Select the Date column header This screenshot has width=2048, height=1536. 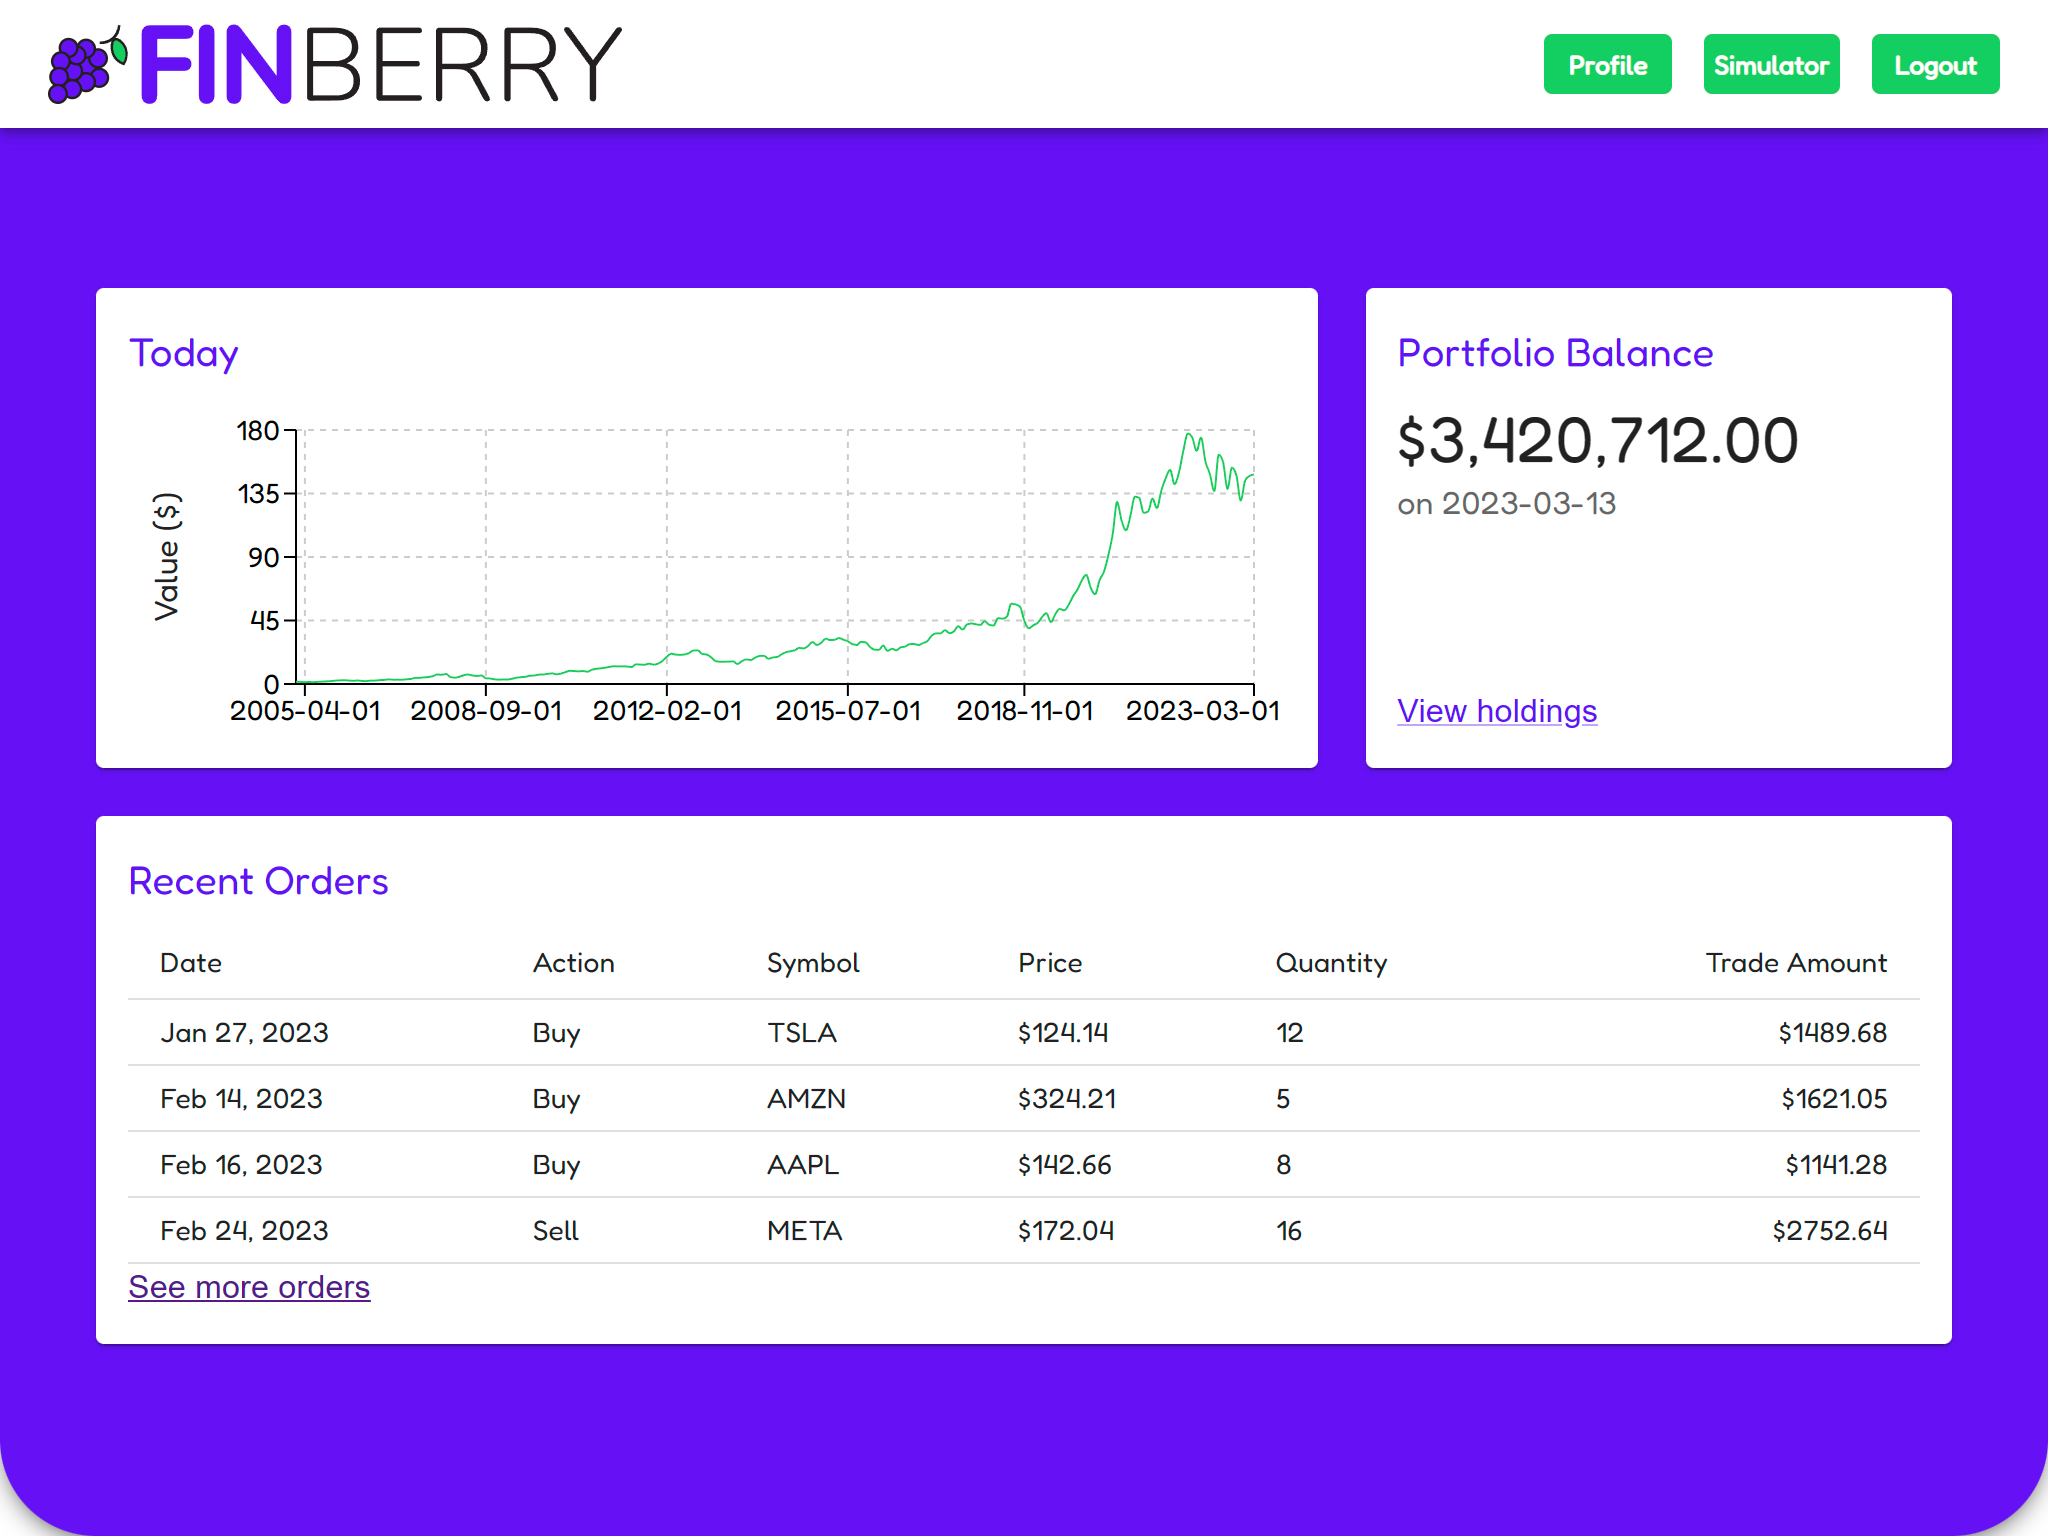point(190,962)
